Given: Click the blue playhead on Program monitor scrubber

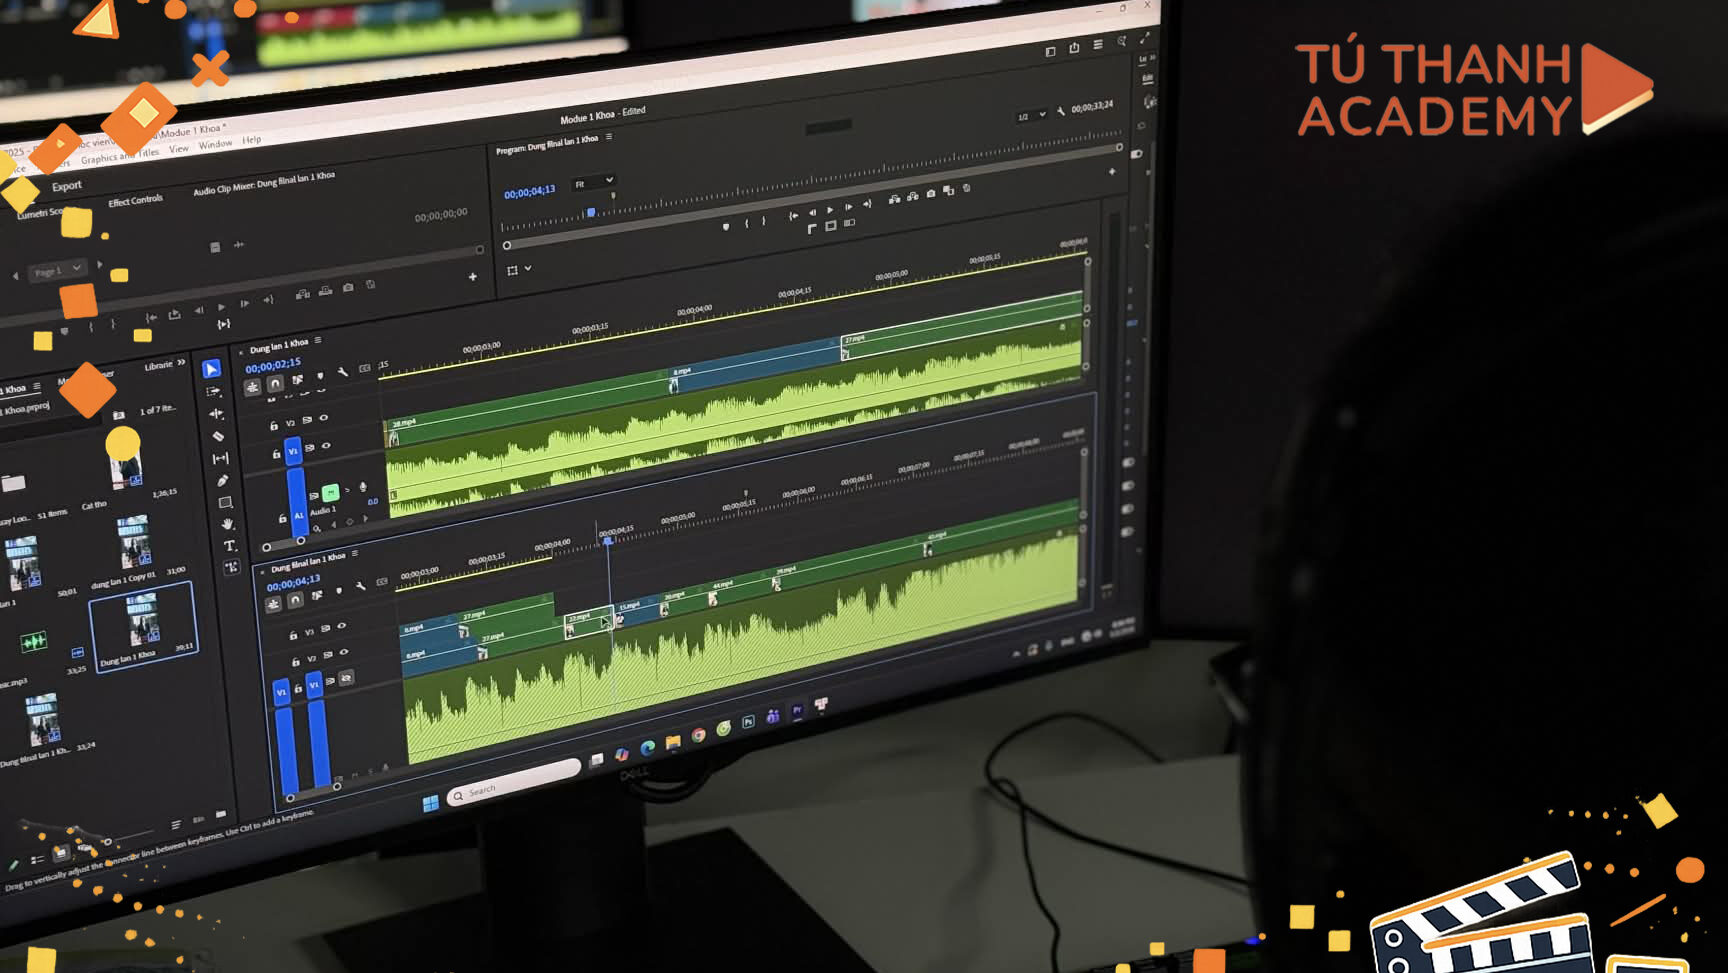Looking at the screenshot, I should (591, 212).
